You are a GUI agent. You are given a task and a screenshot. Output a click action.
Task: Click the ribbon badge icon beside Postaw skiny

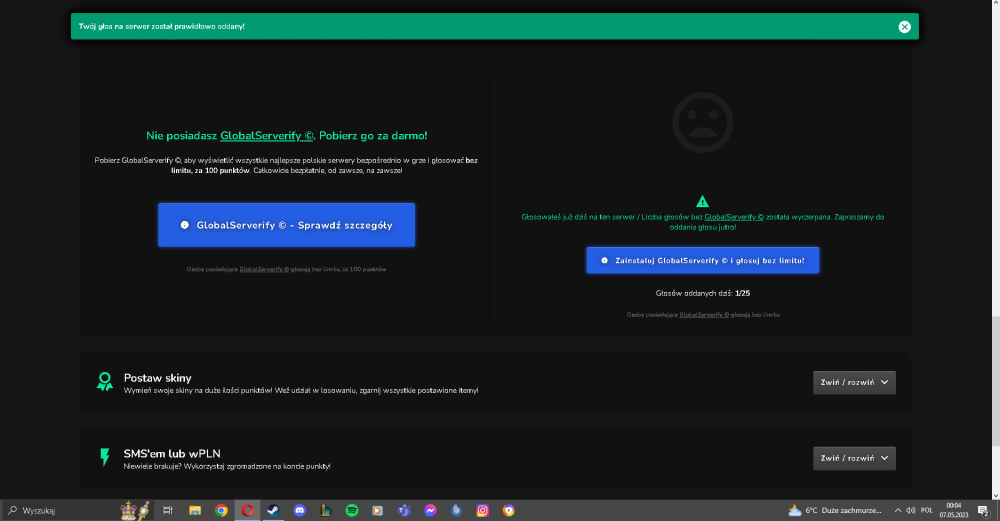[105, 382]
